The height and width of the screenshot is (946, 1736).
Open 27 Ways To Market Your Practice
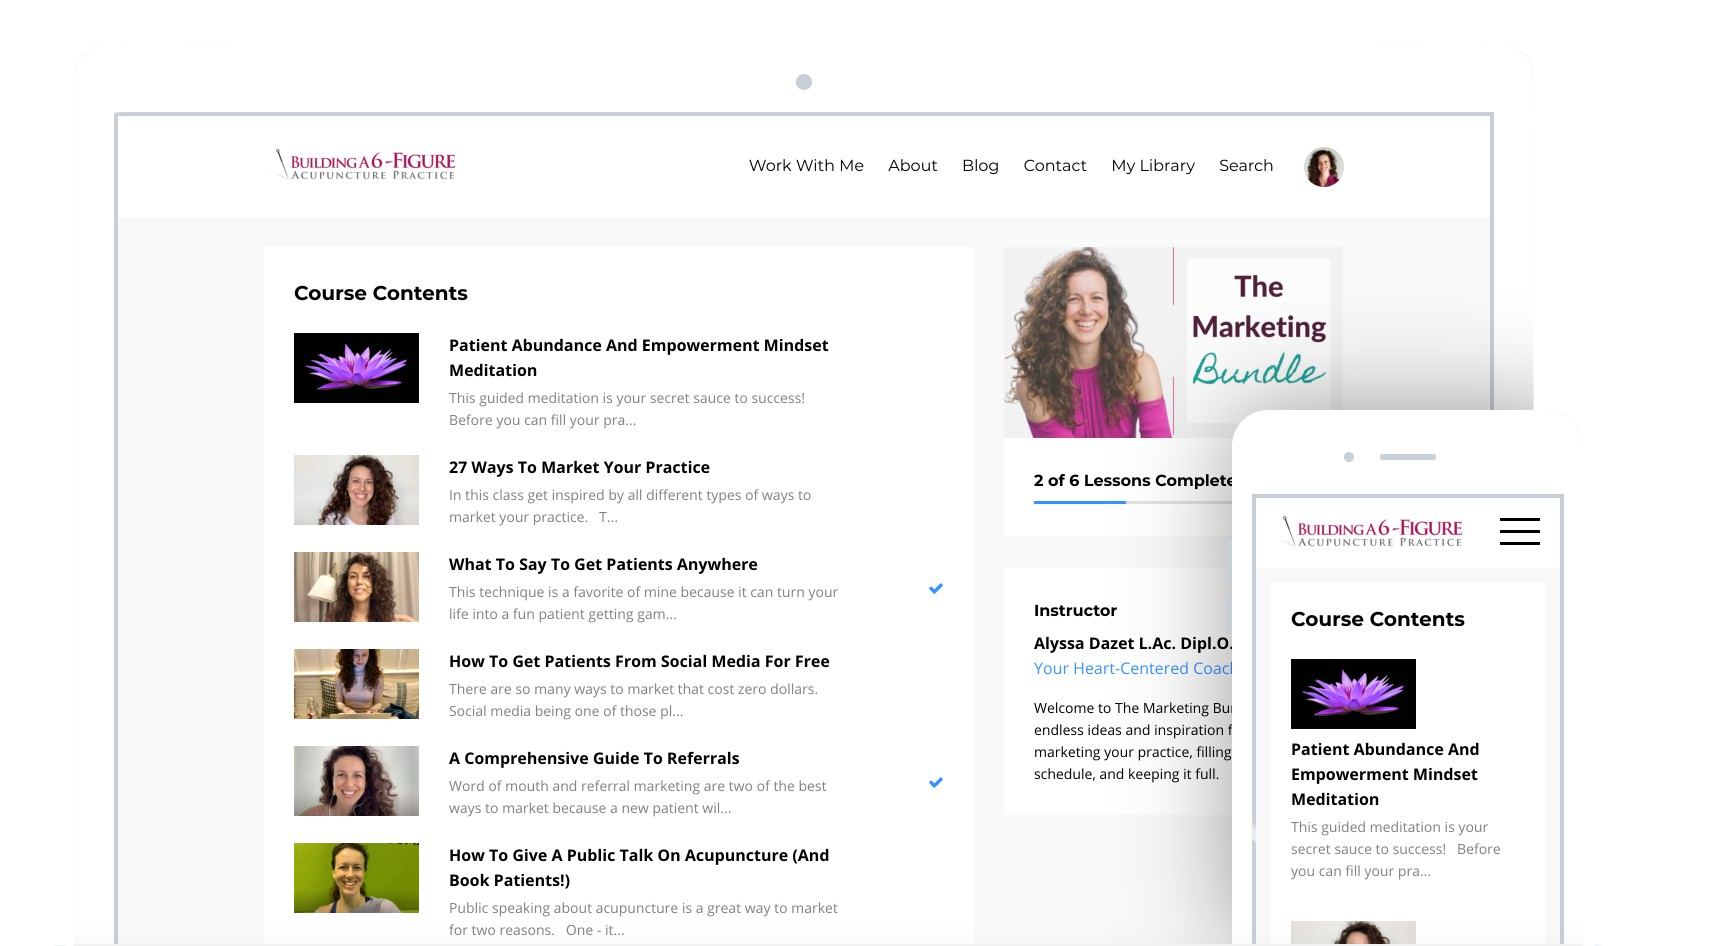[579, 467]
